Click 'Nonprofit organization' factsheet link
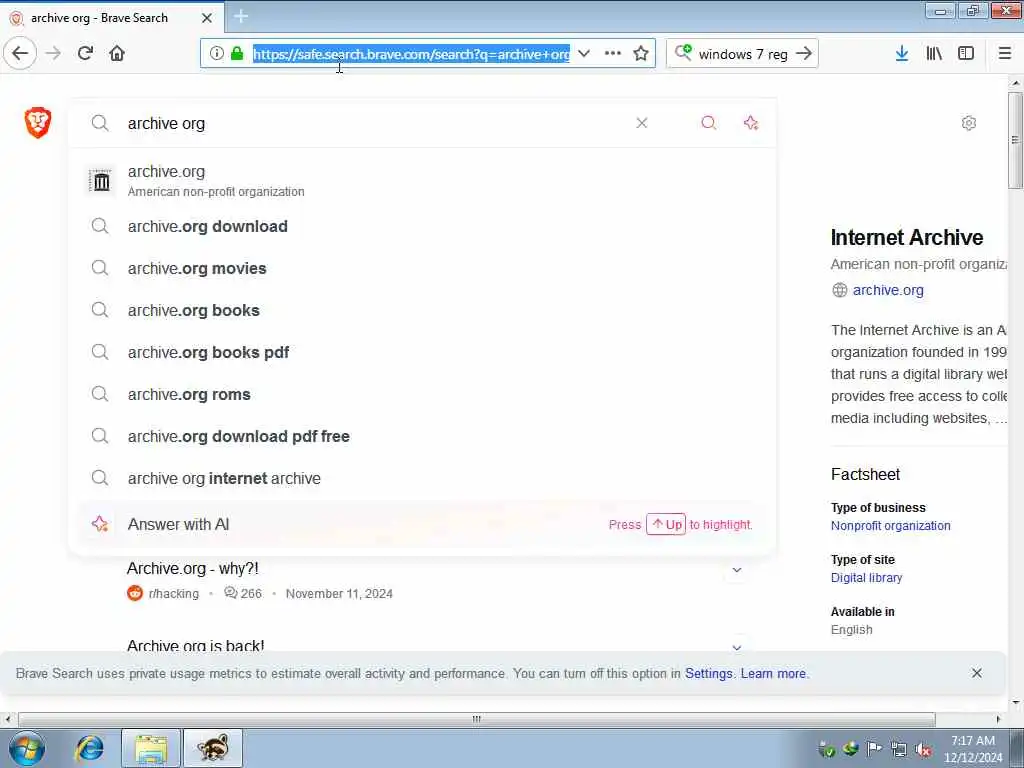The height and width of the screenshot is (768, 1024). [890, 526]
